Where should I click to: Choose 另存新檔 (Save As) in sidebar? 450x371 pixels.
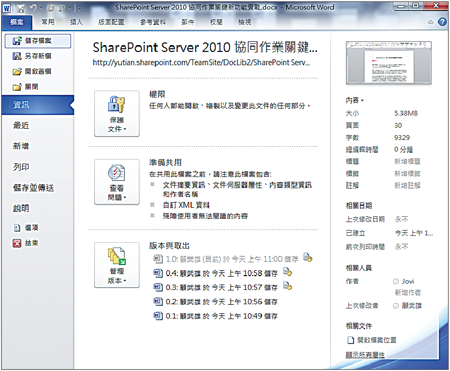point(32,56)
